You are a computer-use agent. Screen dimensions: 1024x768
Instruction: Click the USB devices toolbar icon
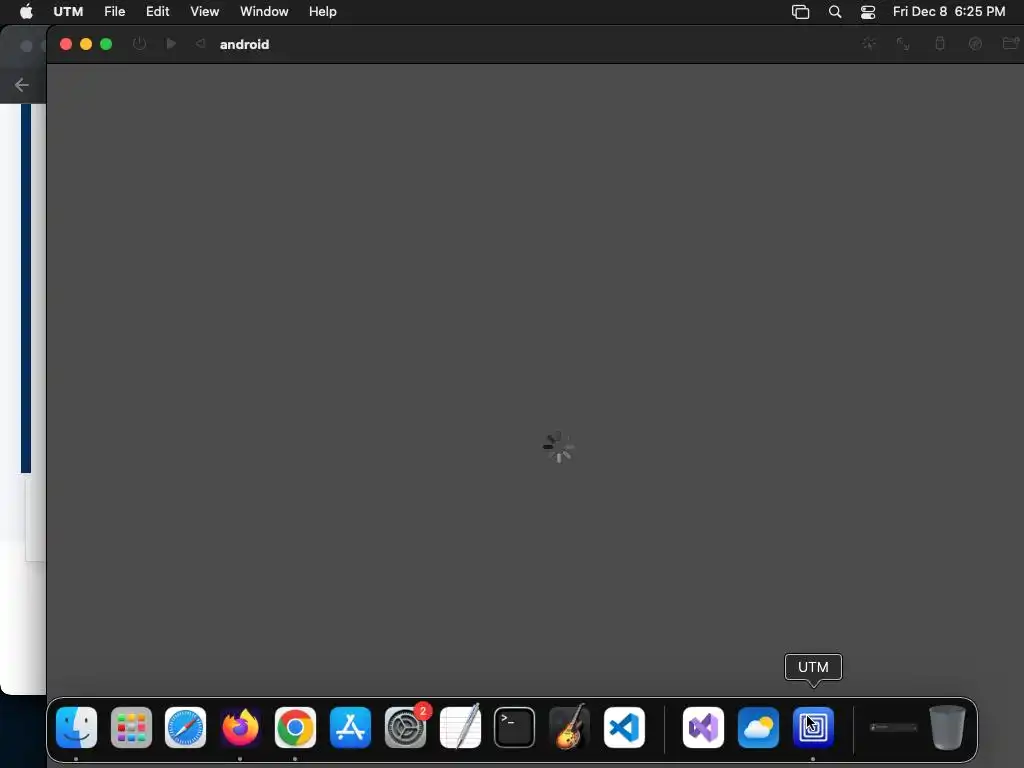click(940, 44)
